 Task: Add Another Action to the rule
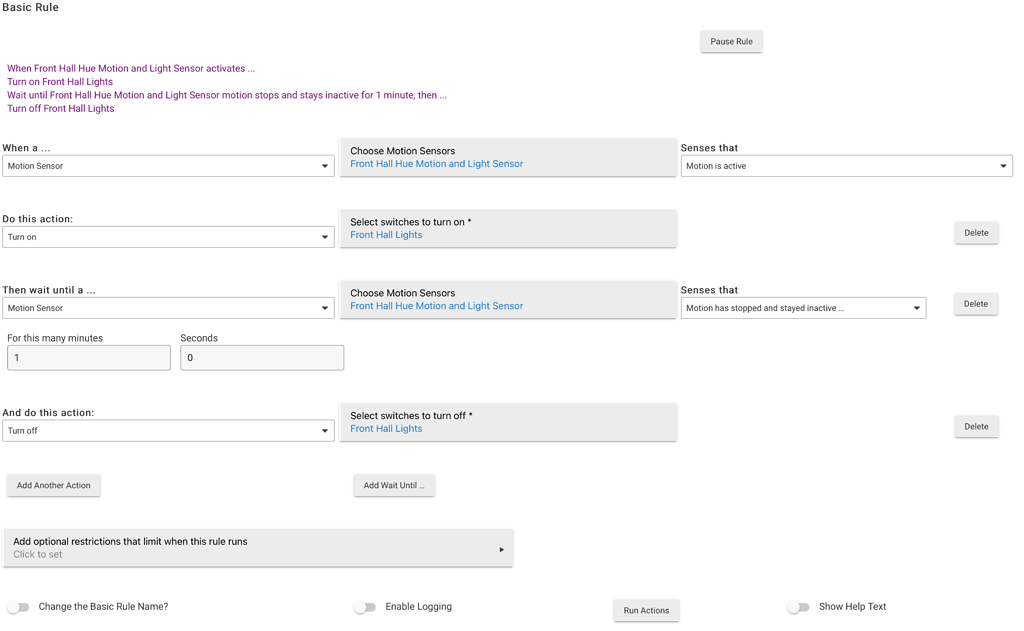click(53, 485)
